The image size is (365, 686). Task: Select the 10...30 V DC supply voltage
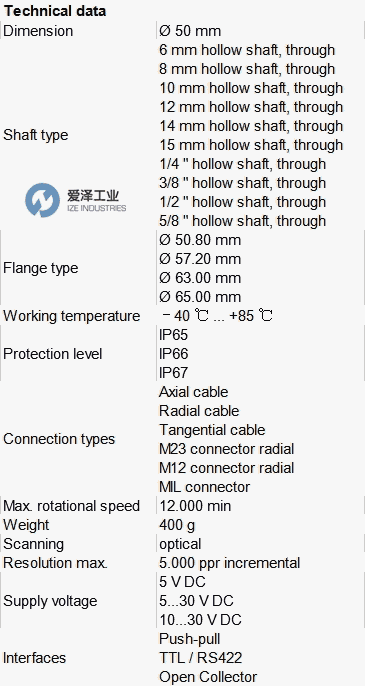(x=200, y=620)
